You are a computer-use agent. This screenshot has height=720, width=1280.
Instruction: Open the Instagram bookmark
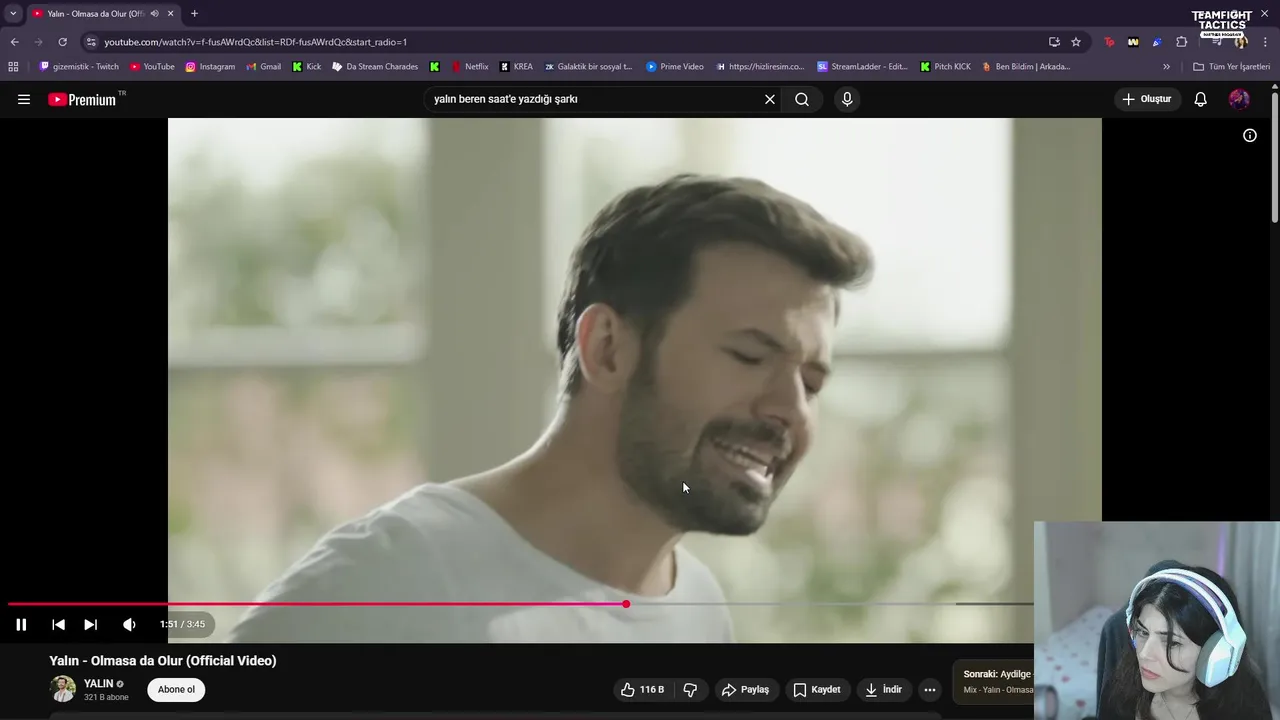click(210, 67)
